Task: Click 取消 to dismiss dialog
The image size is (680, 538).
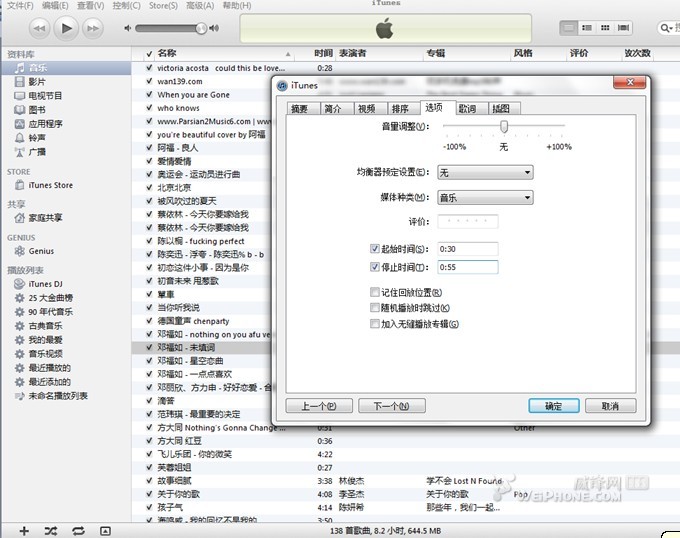Action: pos(611,406)
